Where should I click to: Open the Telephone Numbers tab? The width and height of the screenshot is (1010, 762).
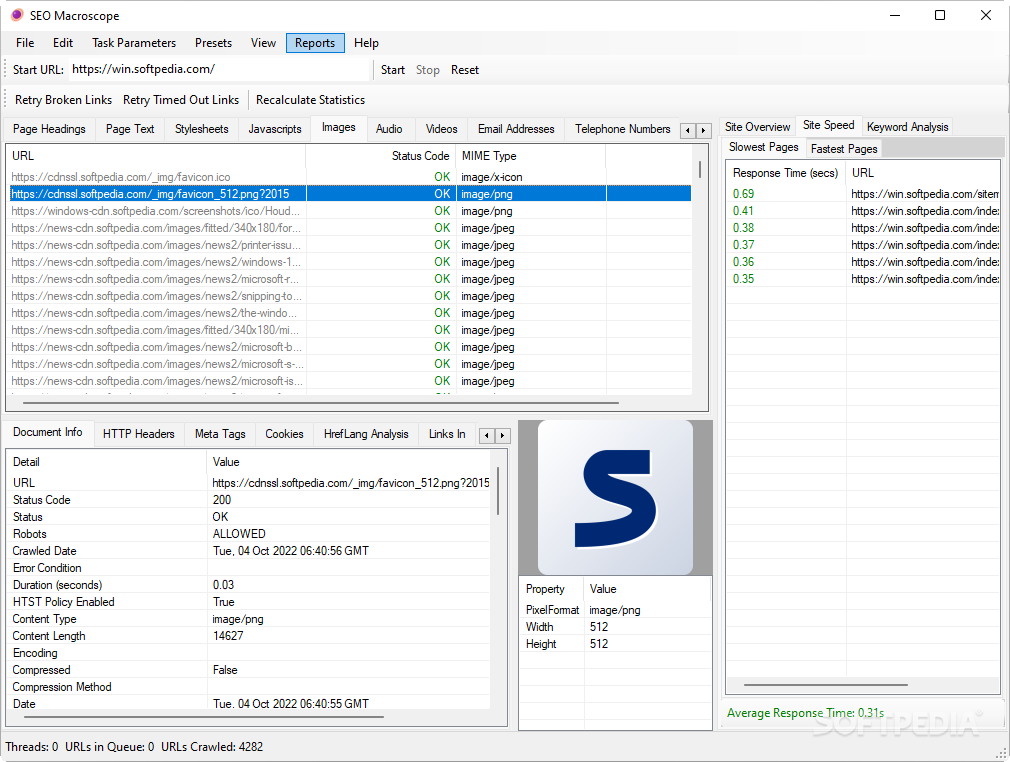pyautogui.click(x=622, y=129)
